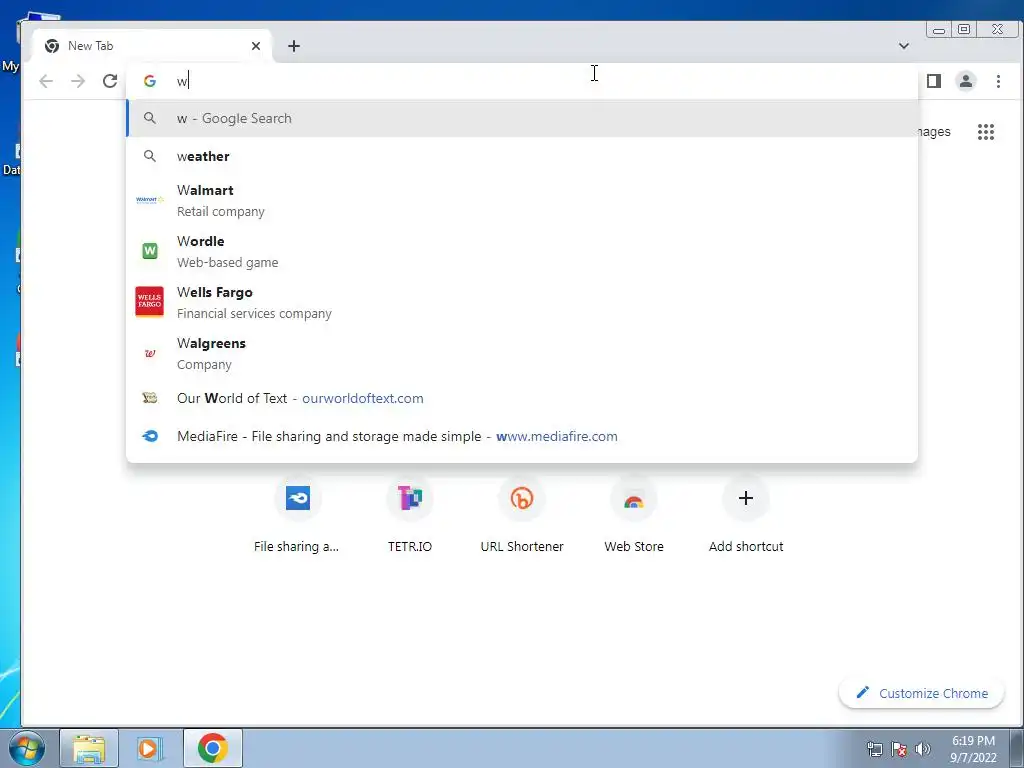Select the Walmart suggestion
This screenshot has height=768, width=1024.
pyautogui.click(x=522, y=200)
